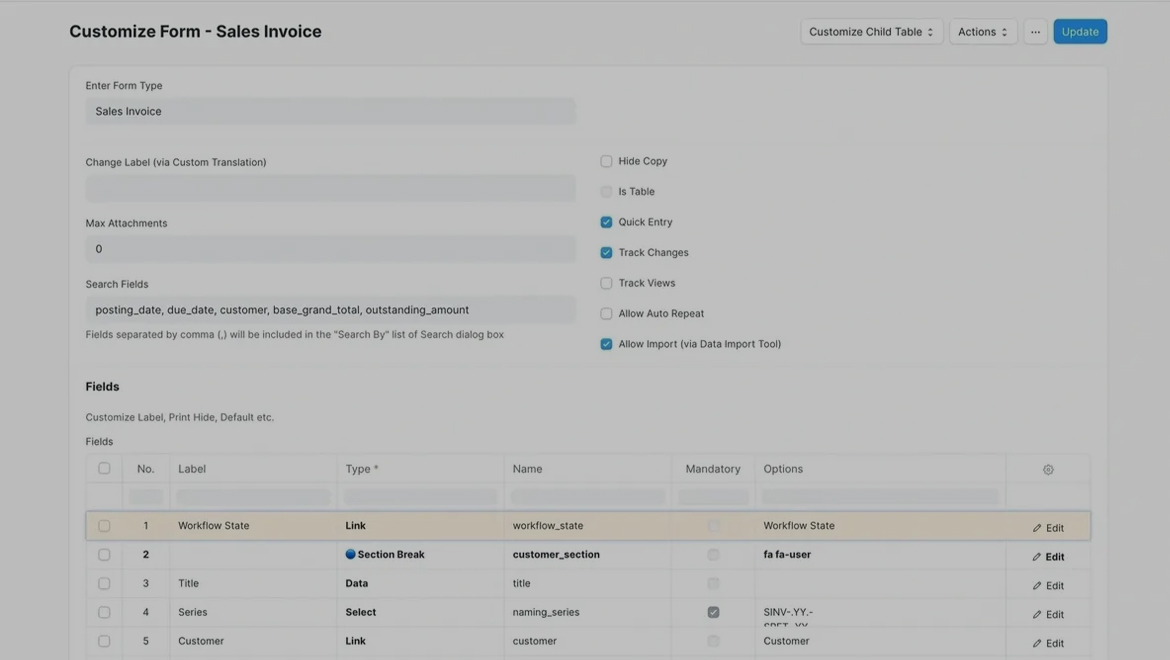Enable the Hide Copy checkbox
Image resolution: width=1170 pixels, height=660 pixels.
[606, 161]
